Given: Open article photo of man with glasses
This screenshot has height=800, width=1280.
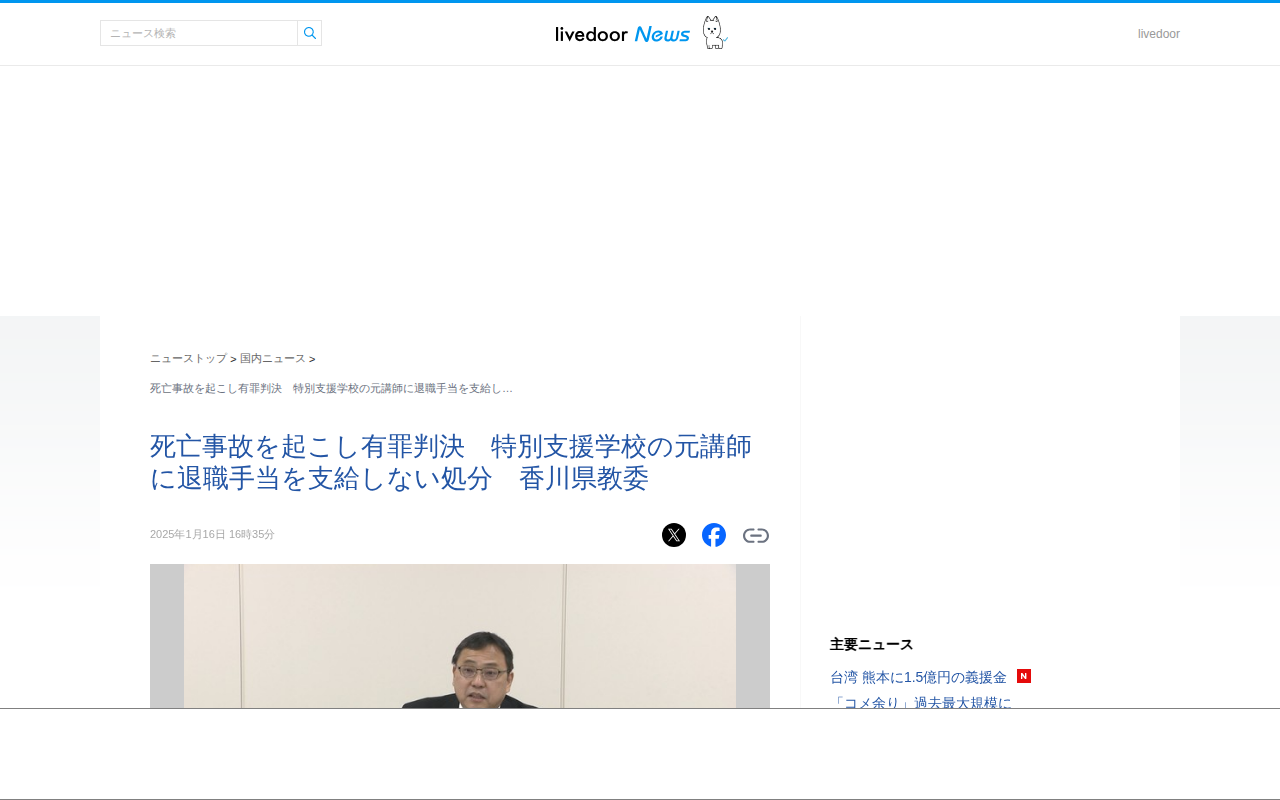Looking at the screenshot, I should 460,636.
